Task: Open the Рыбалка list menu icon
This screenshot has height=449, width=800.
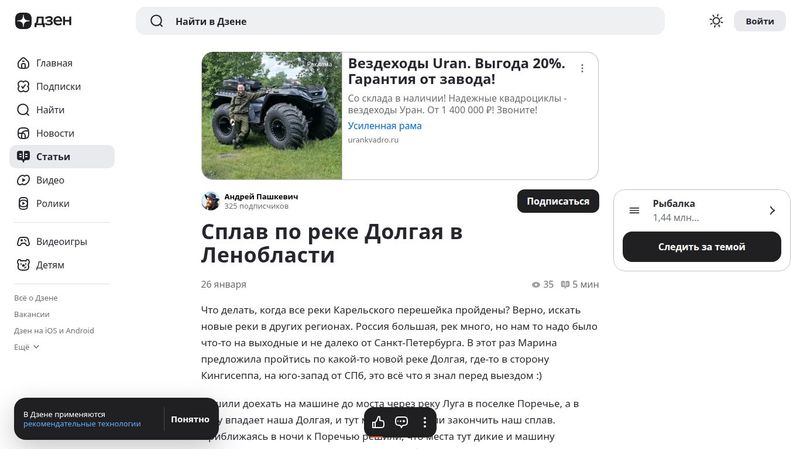Action: point(634,210)
